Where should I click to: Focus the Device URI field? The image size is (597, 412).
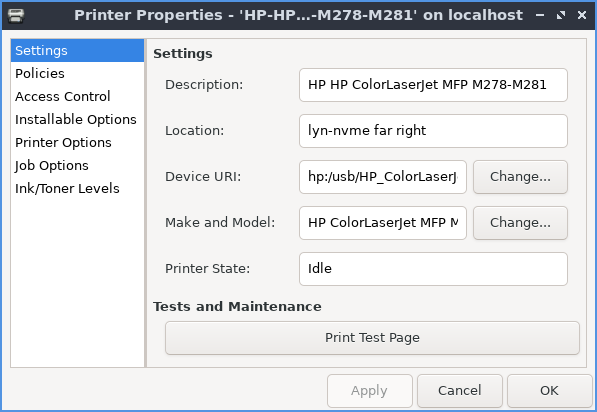pyautogui.click(x=383, y=177)
